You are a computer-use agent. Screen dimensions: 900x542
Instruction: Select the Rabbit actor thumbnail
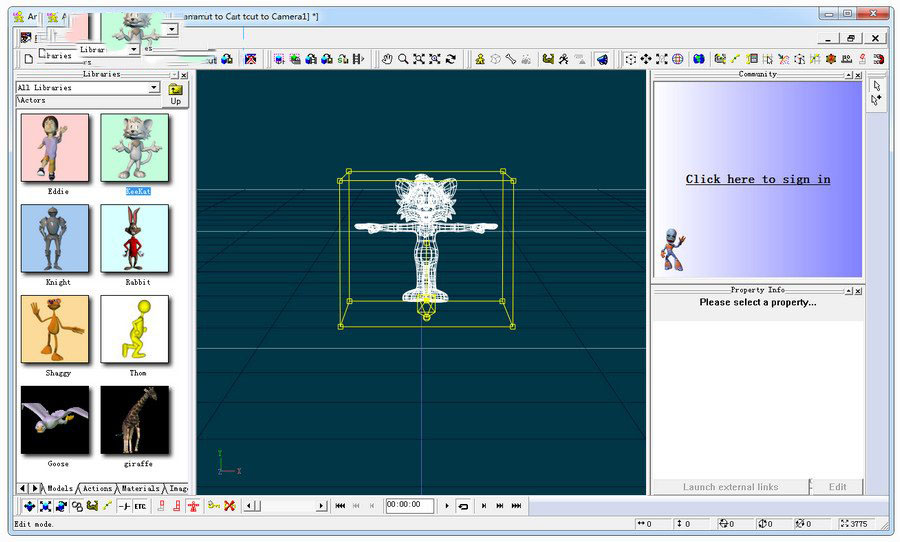click(134, 238)
